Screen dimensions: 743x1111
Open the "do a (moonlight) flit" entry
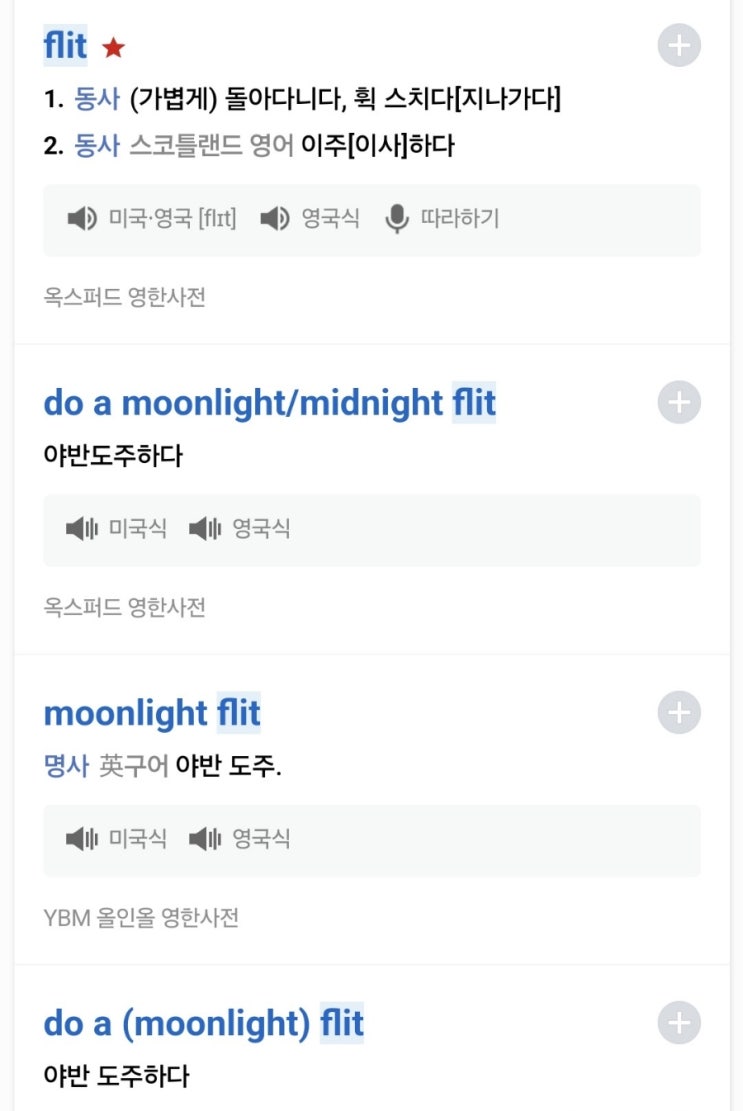203,1024
